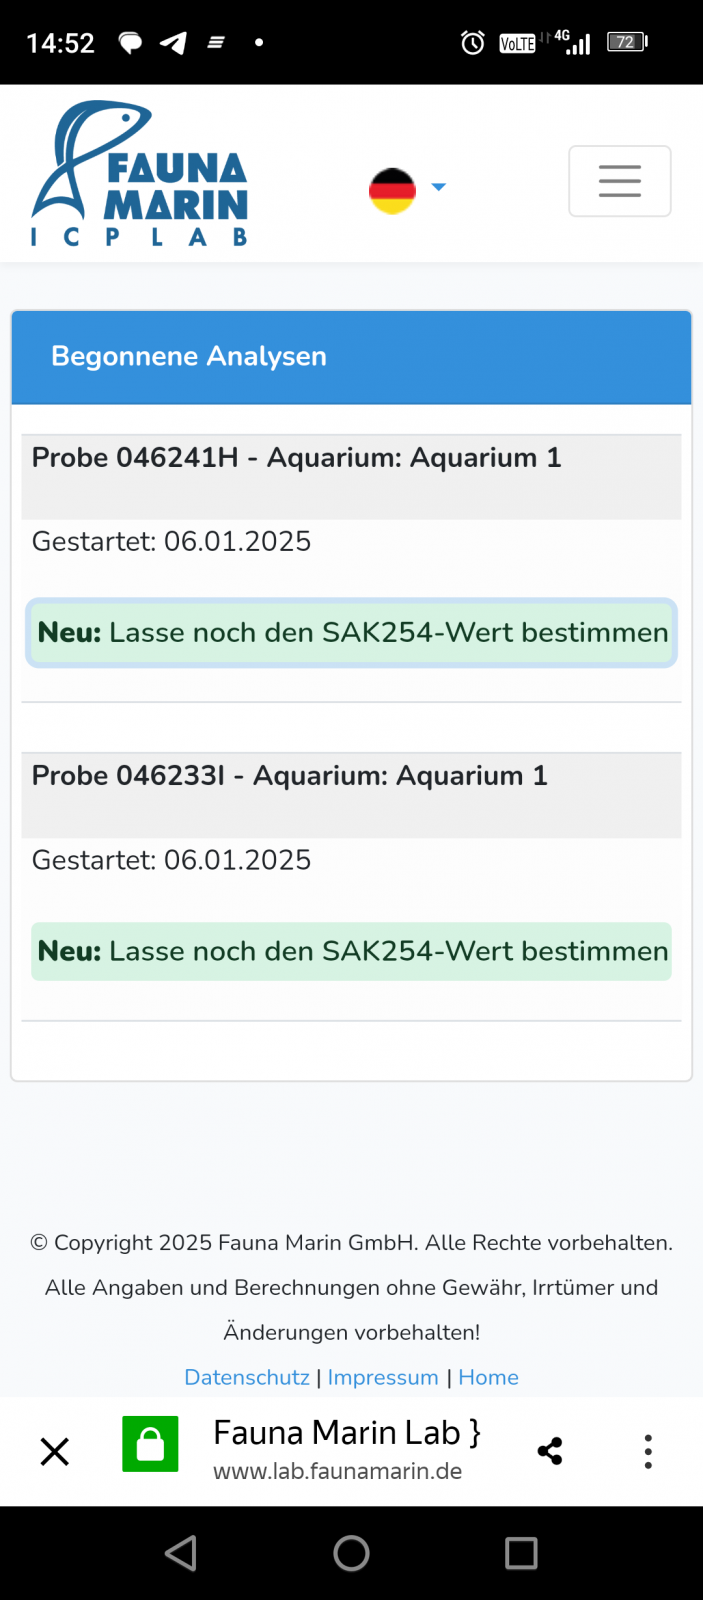This screenshot has width=703, height=1600.
Task: Click the Fauna Marin ICP Lab logo
Action: pos(140,174)
